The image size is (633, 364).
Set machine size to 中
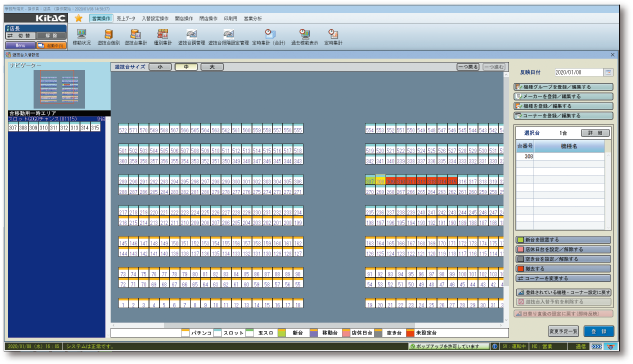(x=186, y=67)
